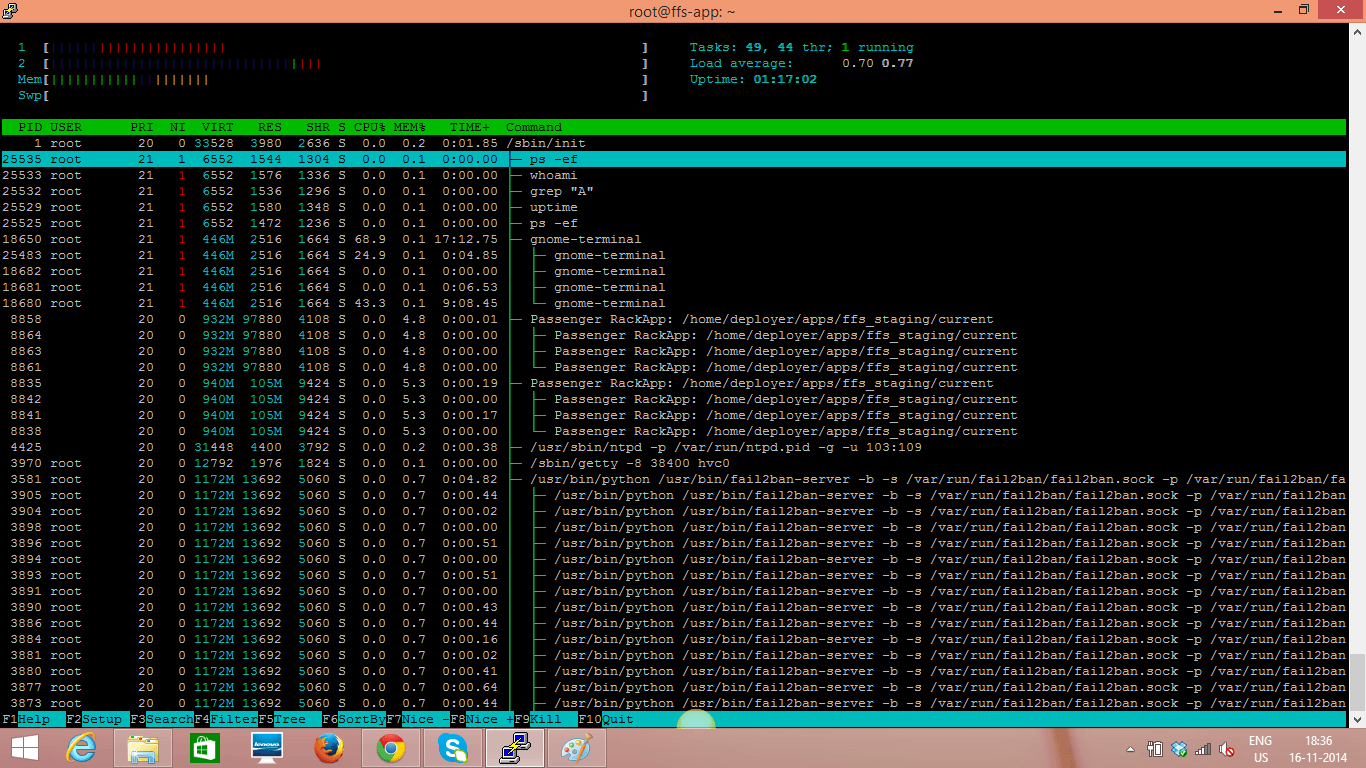The image size is (1366, 768).
Task: Sort by the VIRT column header
Action: (x=218, y=127)
